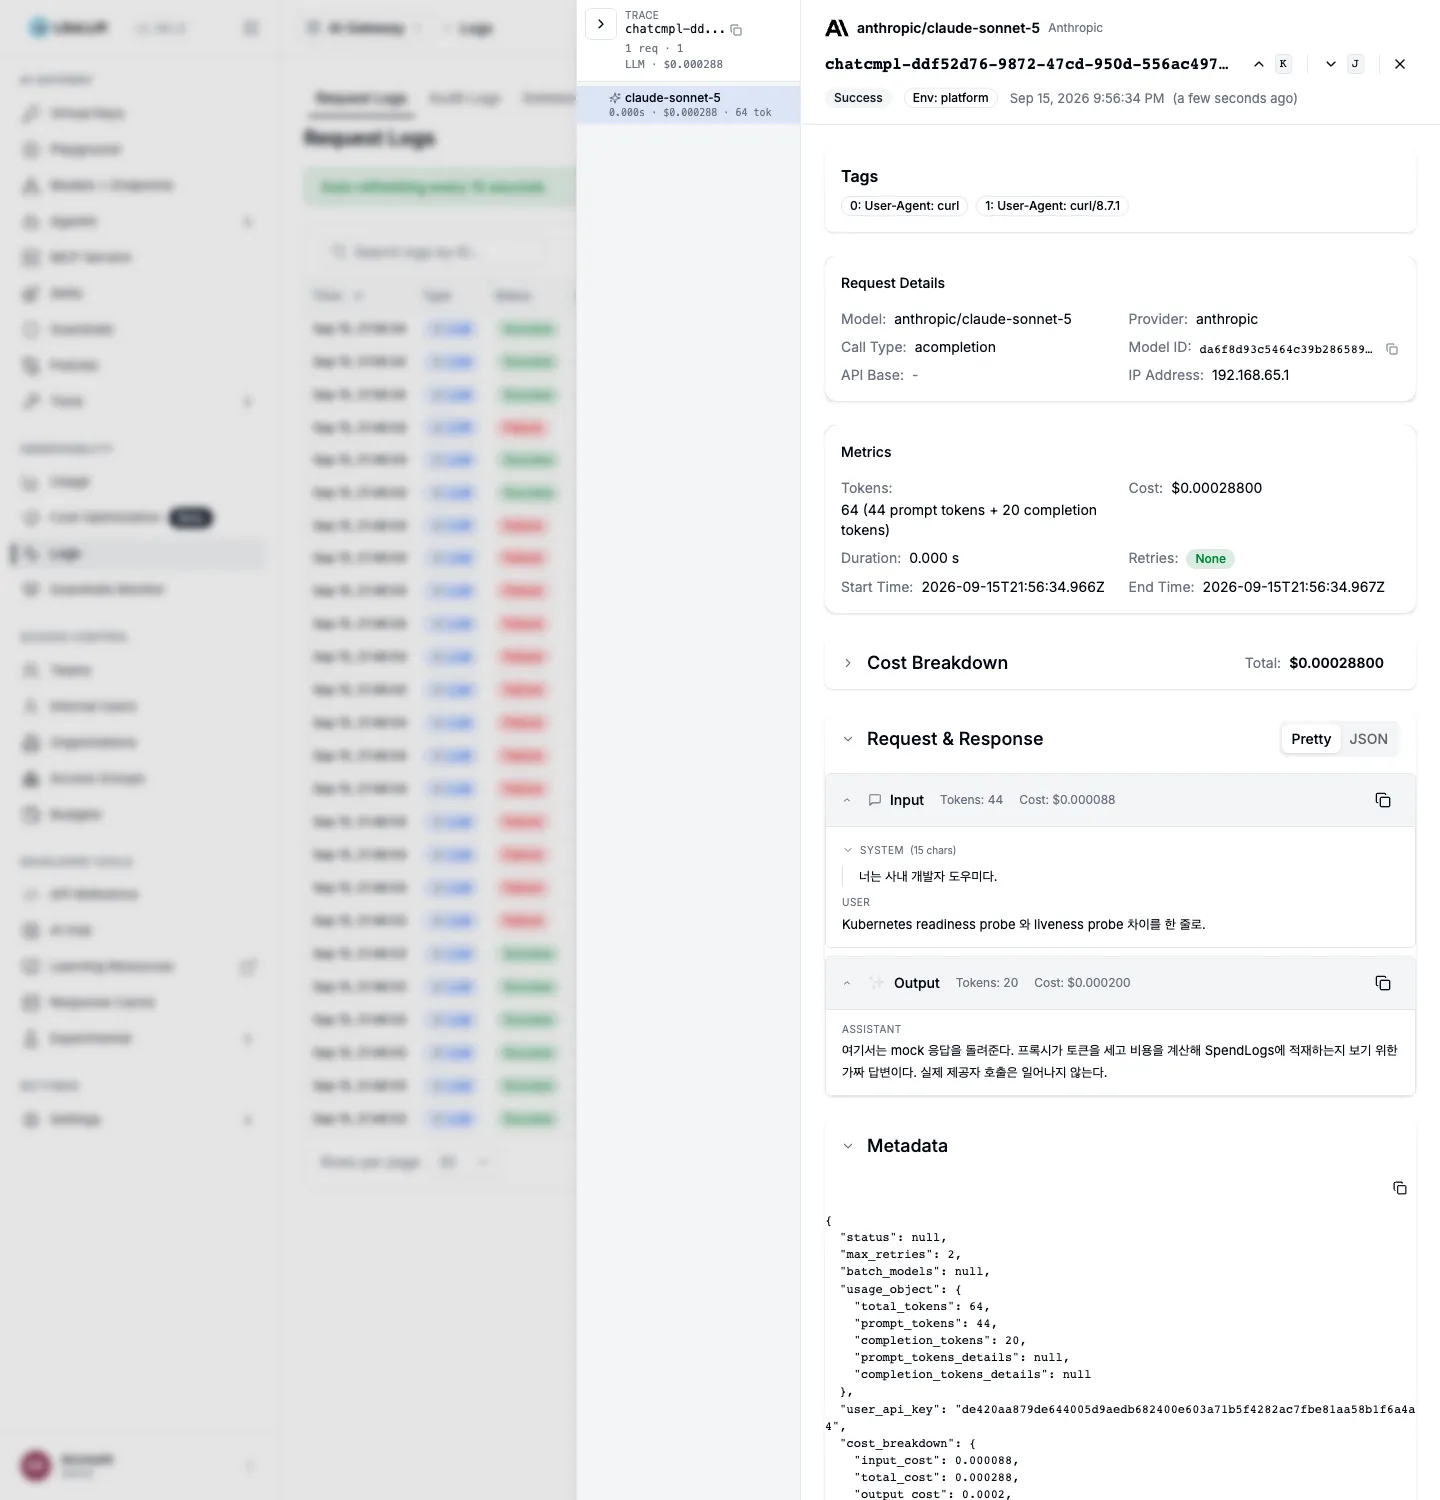Screen dimensions: 1440x1500
Task: Collapse the Input block
Action: 847,800
